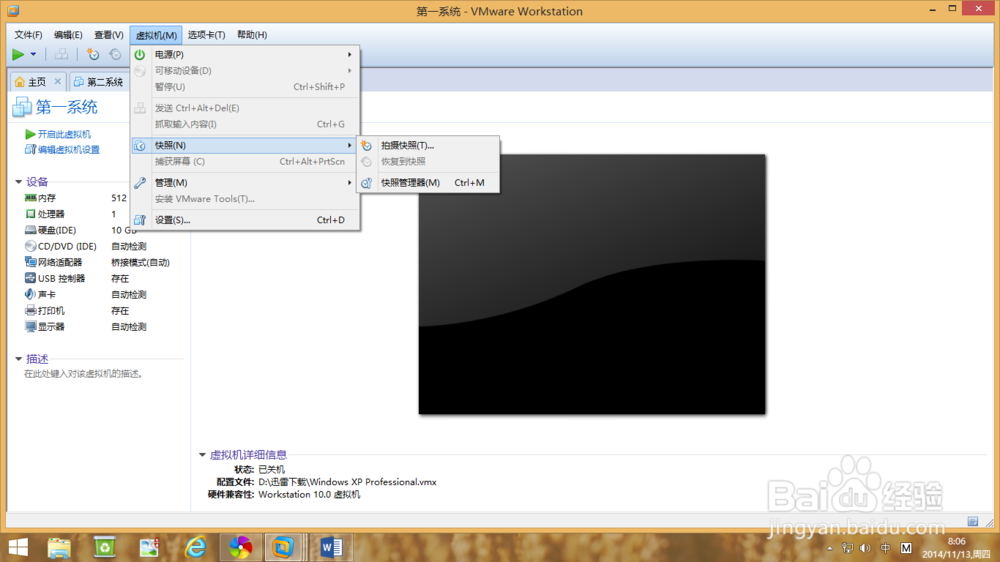This screenshot has width=1000, height=562.
Task: Click the 桥接模式(自动) network value
Action: pos(140,262)
